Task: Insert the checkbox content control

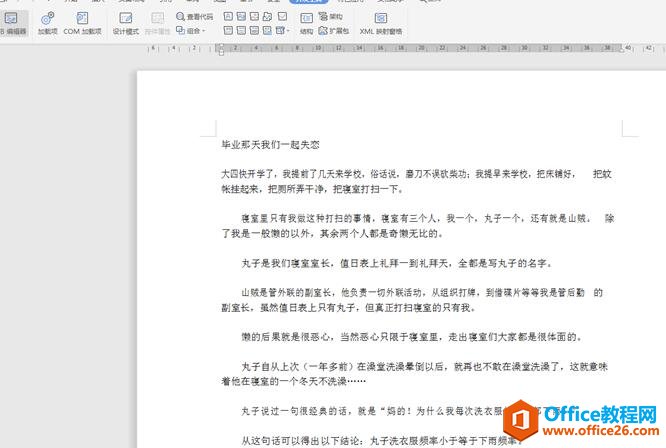Action: point(282,17)
